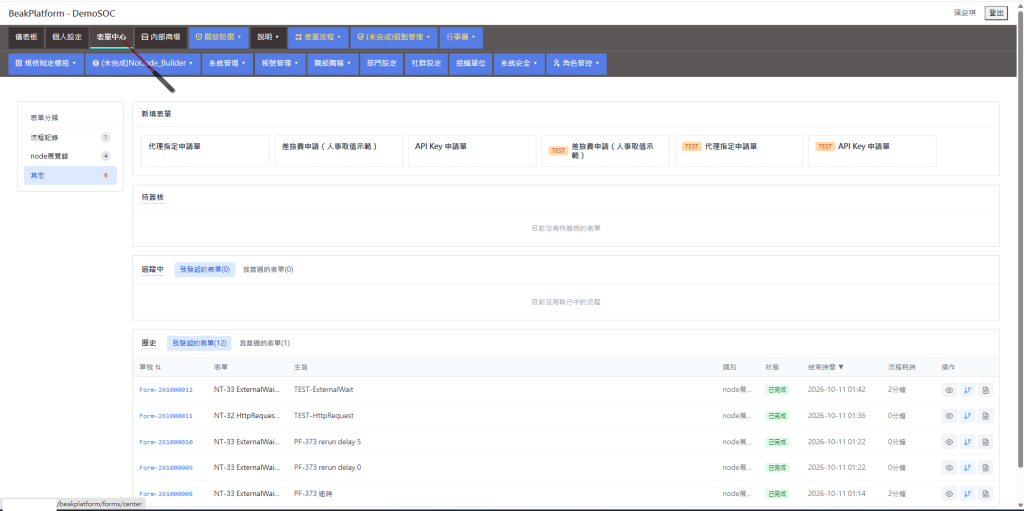
Task: Select the 其他 category in sidebar
Action: point(71,175)
